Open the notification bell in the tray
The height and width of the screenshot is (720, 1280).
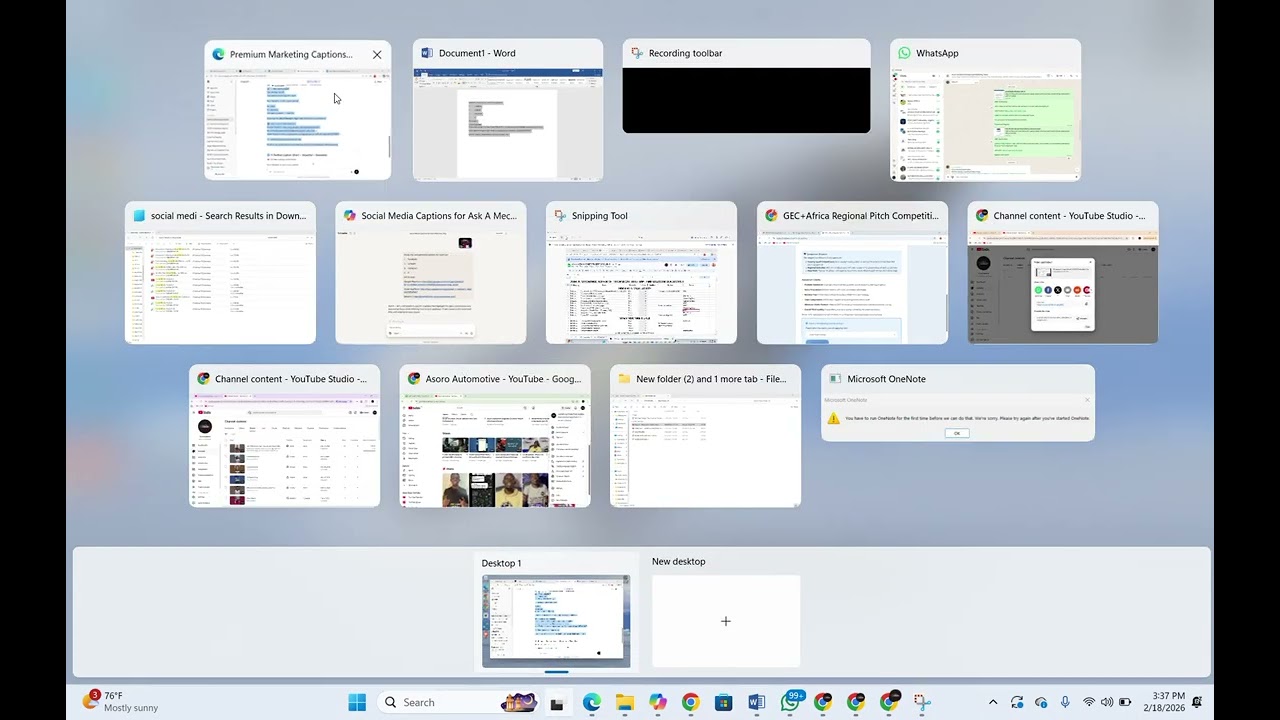click(1197, 702)
